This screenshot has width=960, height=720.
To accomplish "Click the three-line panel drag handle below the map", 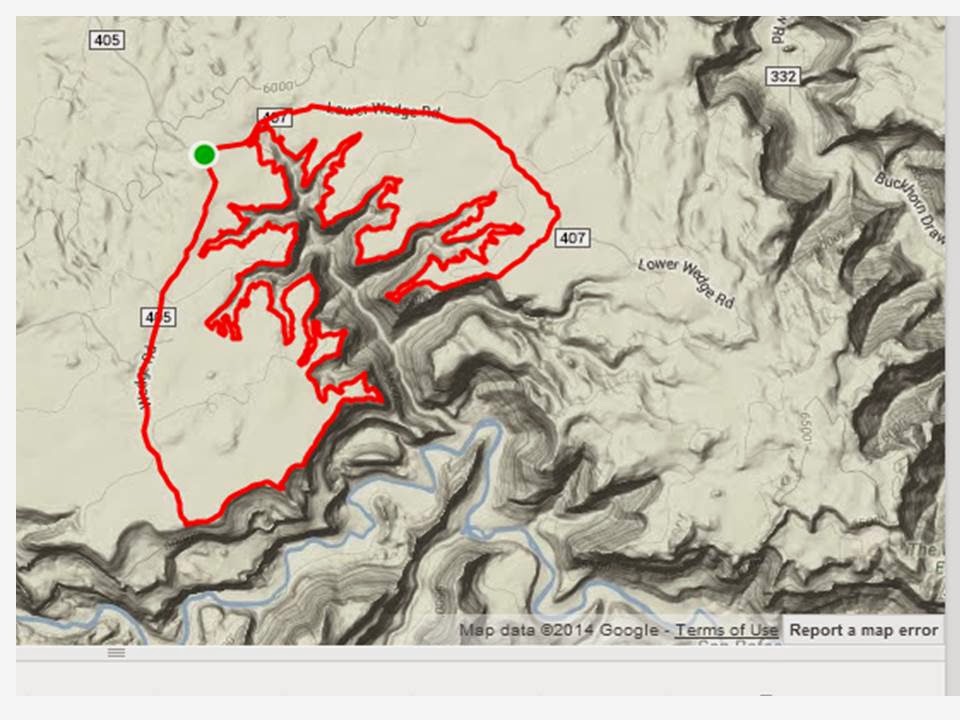I will (116, 652).
